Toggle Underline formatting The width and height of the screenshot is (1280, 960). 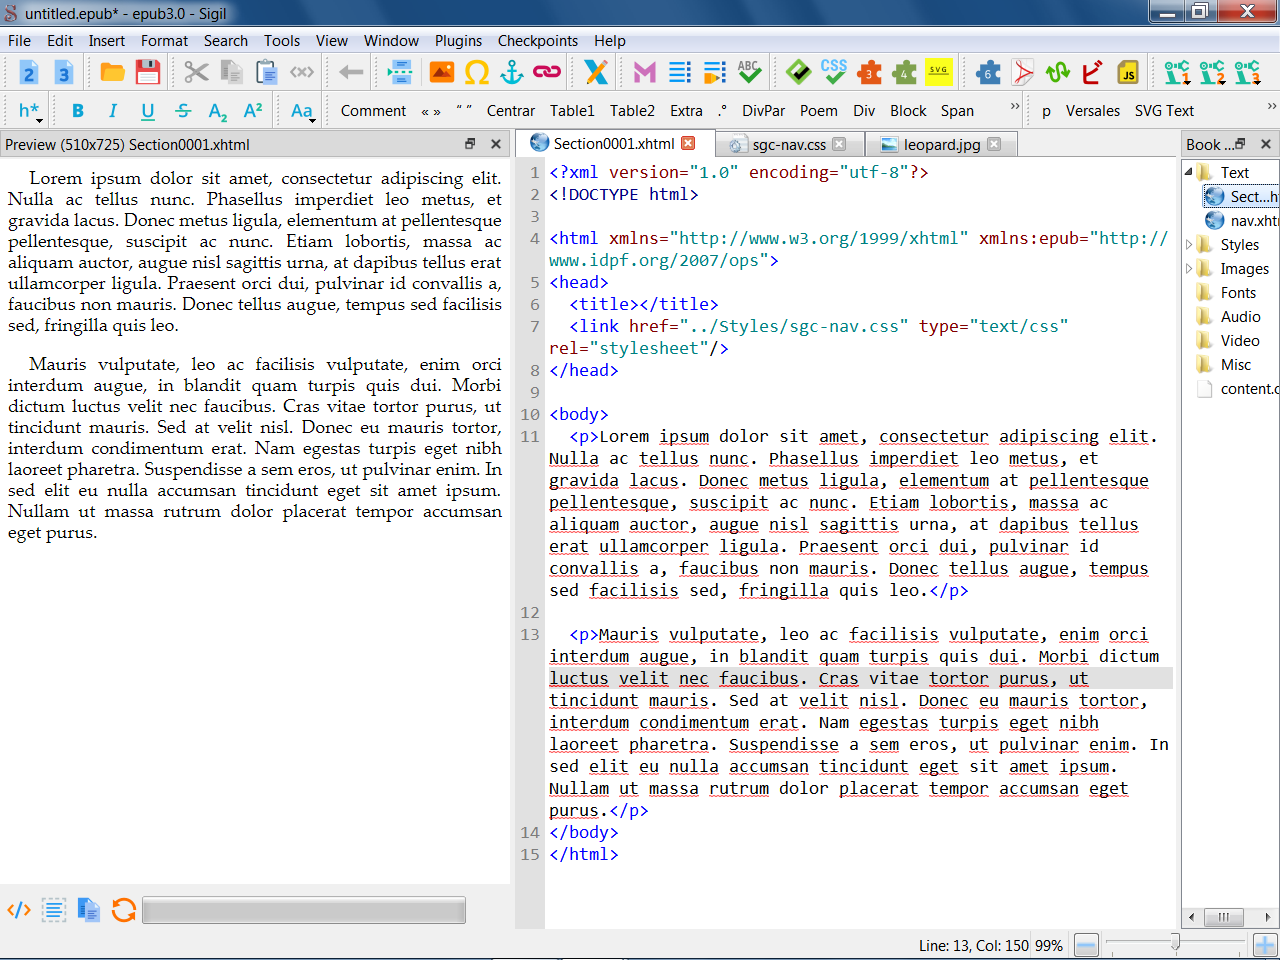[148, 111]
